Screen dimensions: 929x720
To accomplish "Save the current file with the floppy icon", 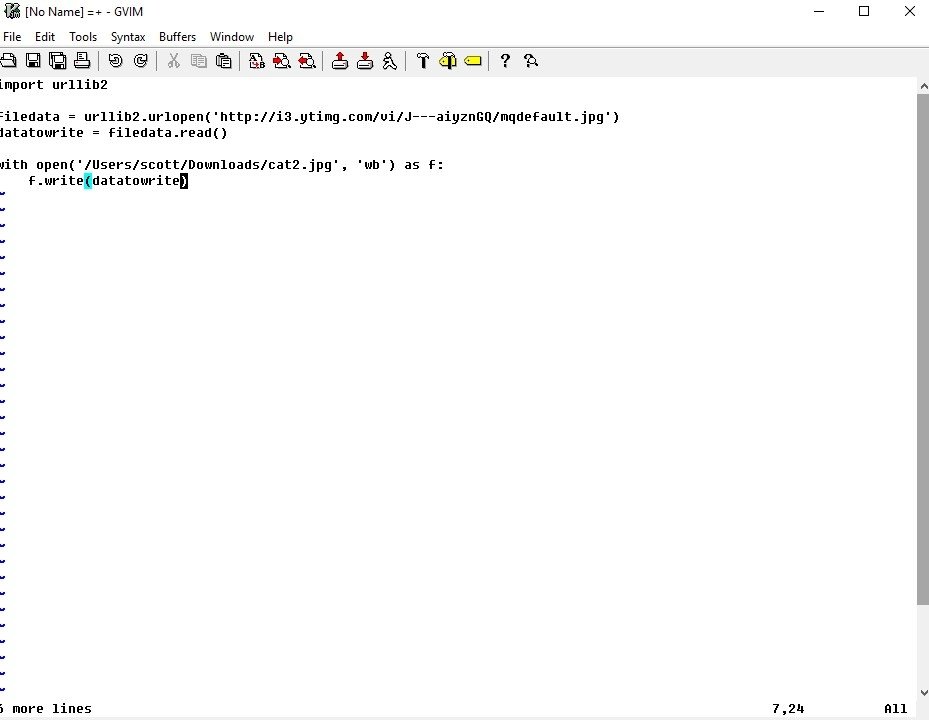I will (x=33, y=60).
